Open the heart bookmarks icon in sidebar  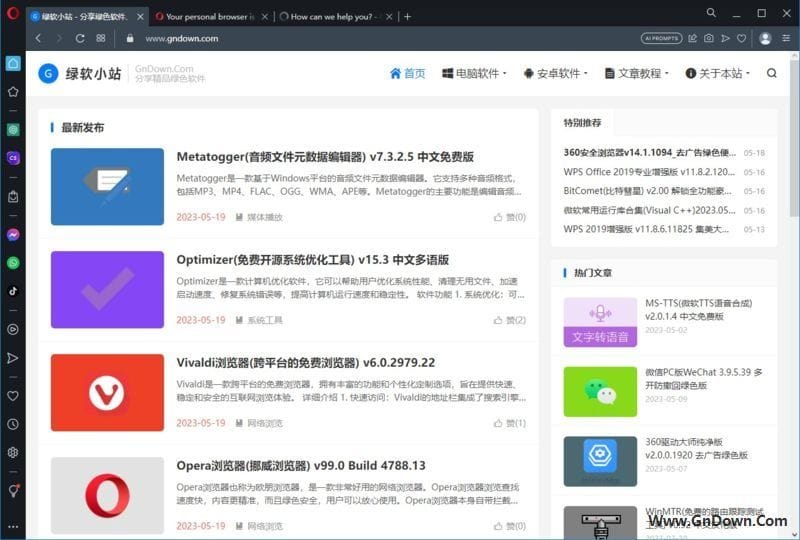(x=13, y=396)
